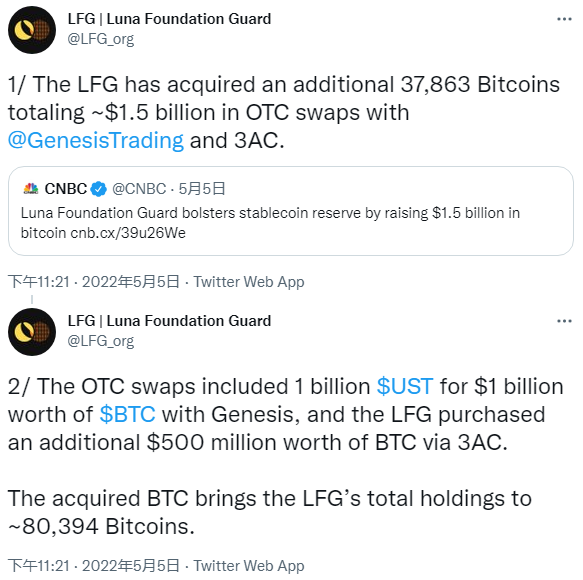583x580 pixels.
Task: Open LFG profile avatar in first tweet
Action: (32, 30)
